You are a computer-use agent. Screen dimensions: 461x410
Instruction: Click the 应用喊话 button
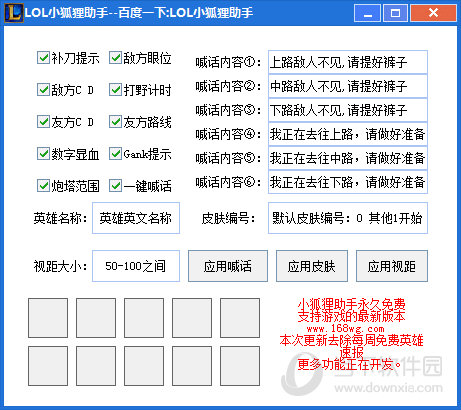click(x=228, y=266)
